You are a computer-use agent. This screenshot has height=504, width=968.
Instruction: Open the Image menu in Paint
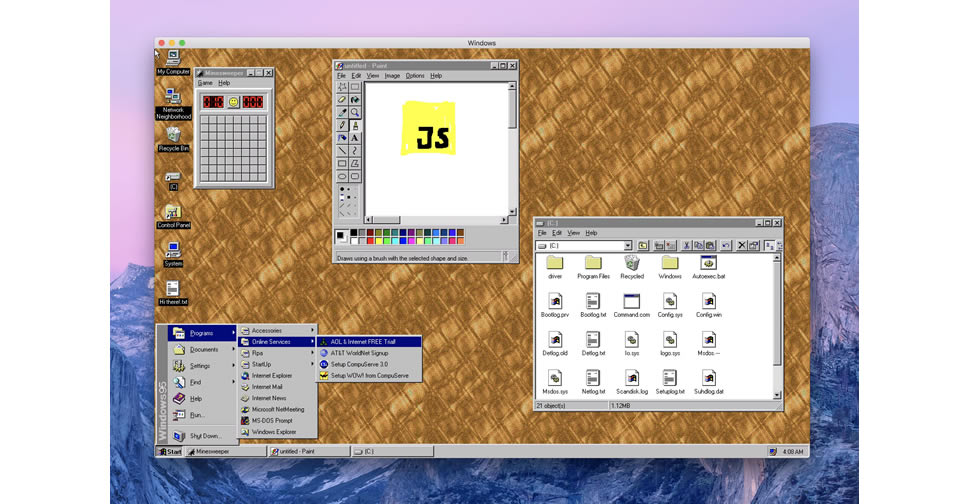coord(392,76)
